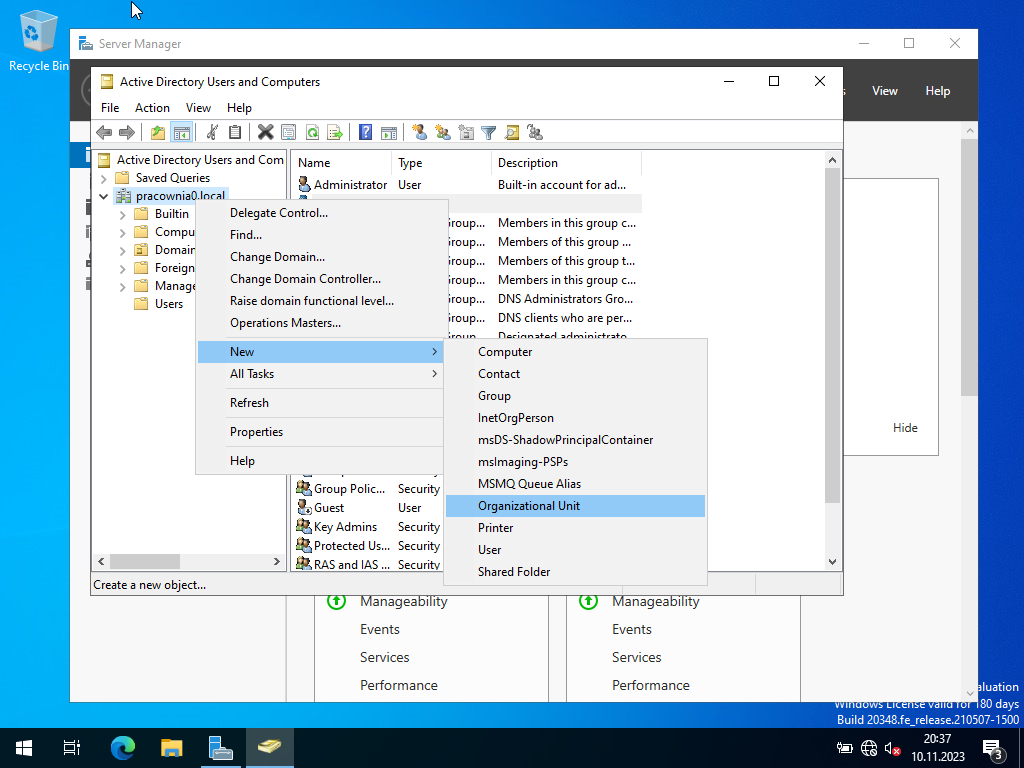Click Hide in the Server Manager window
The height and width of the screenshot is (768, 1024).
[x=905, y=428]
